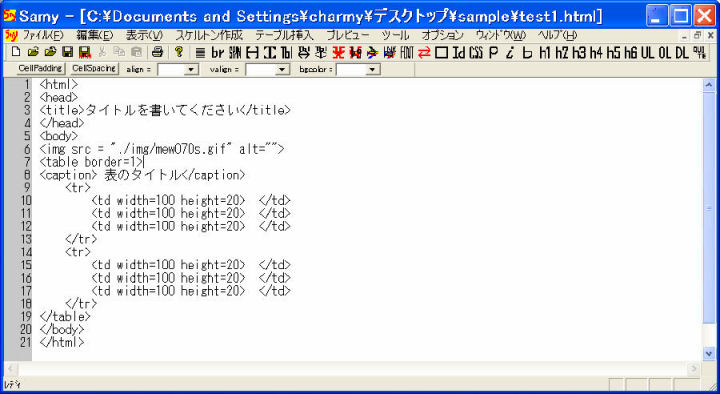Screen dimensions: 720x394
Task: Click the FONT tag toolbar icon
Action: (x=407, y=53)
